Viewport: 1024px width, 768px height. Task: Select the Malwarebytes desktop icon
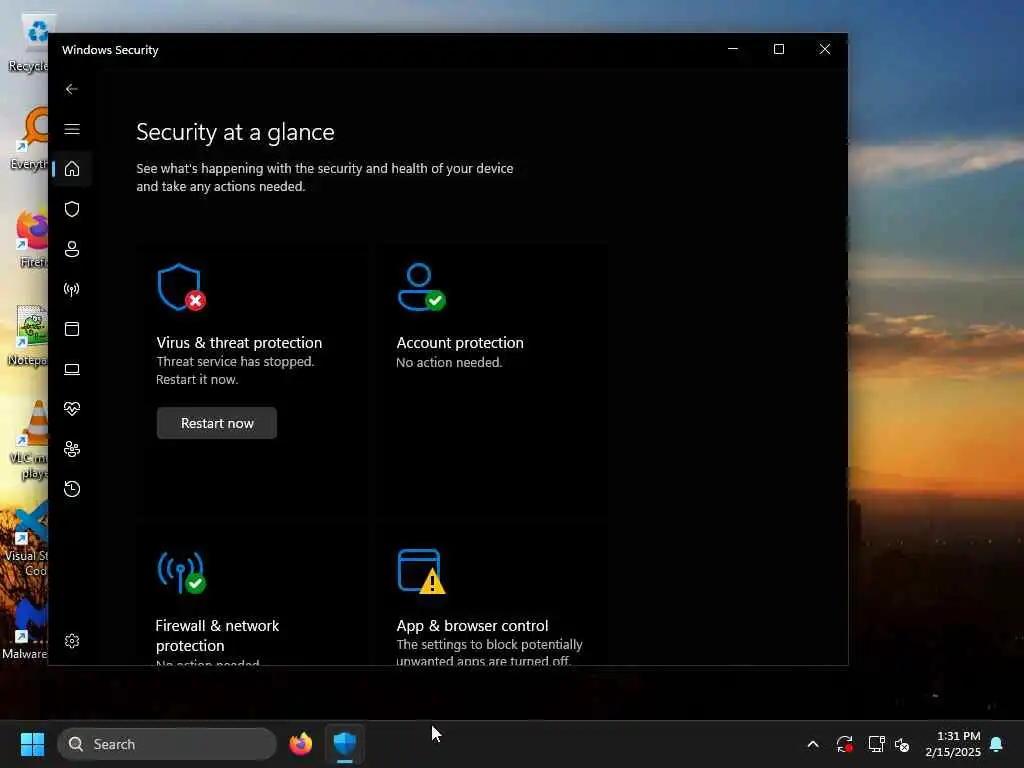pyautogui.click(x=26, y=630)
